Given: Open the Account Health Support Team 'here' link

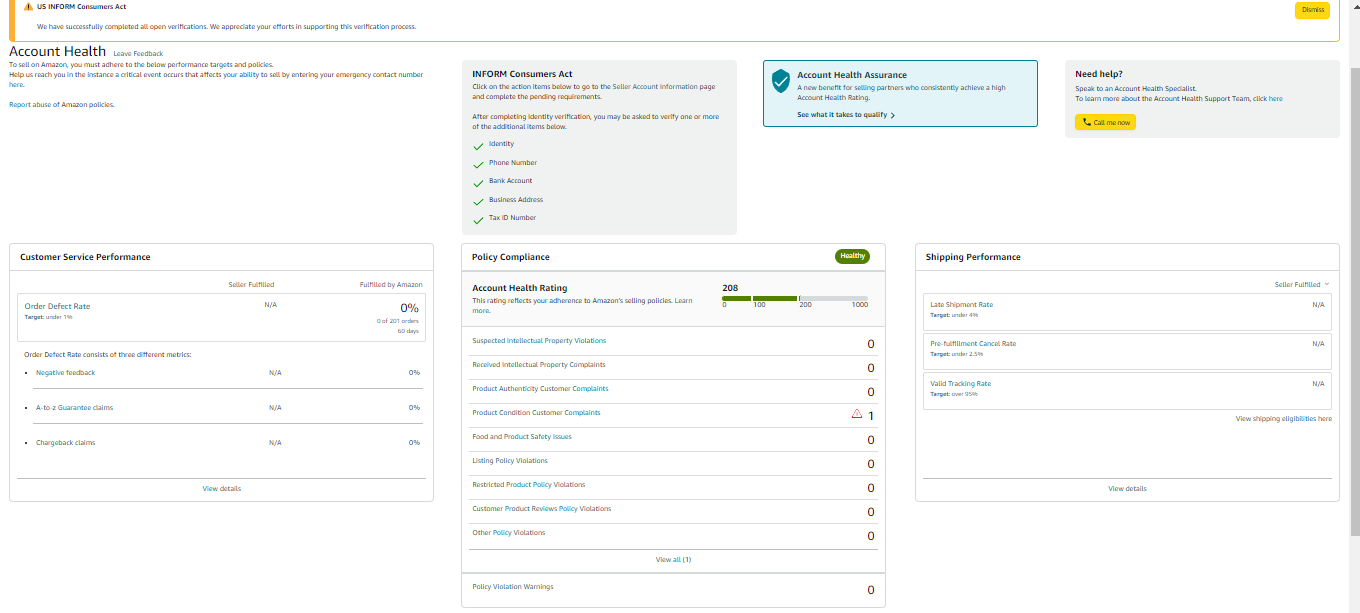Looking at the screenshot, I should click(x=1276, y=99).
